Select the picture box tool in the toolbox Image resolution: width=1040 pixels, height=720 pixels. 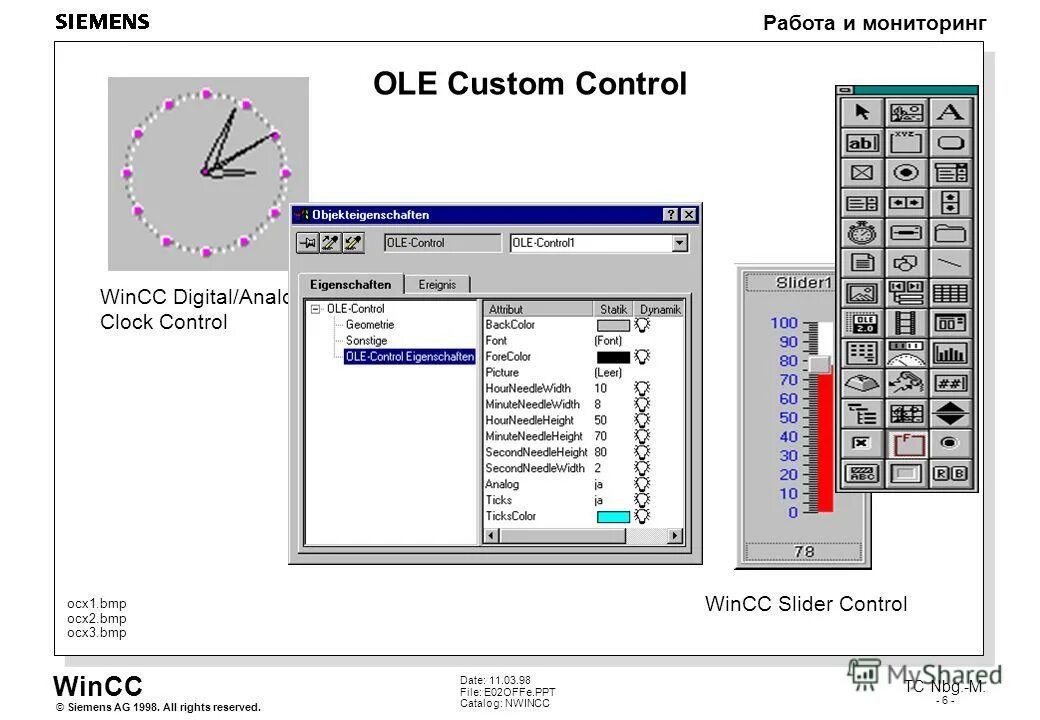pyautogui.click(x=906, y=112)
